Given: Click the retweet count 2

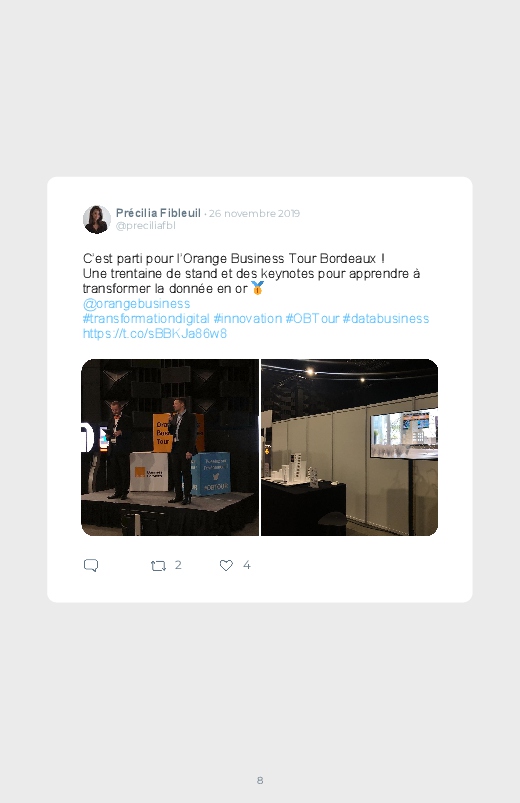Looking at the screenshot, I should [178, 565].
